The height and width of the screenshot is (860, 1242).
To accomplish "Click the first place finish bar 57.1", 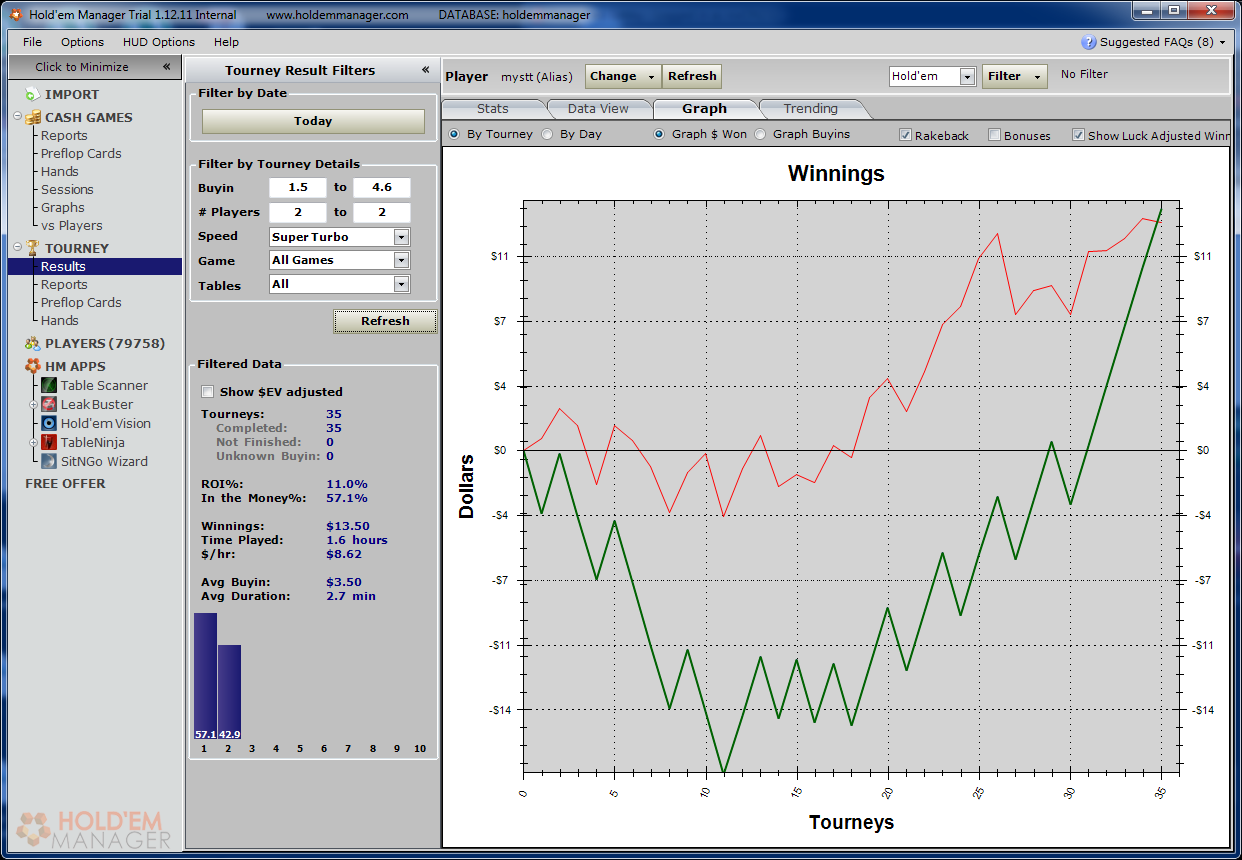I will point(205,675).
